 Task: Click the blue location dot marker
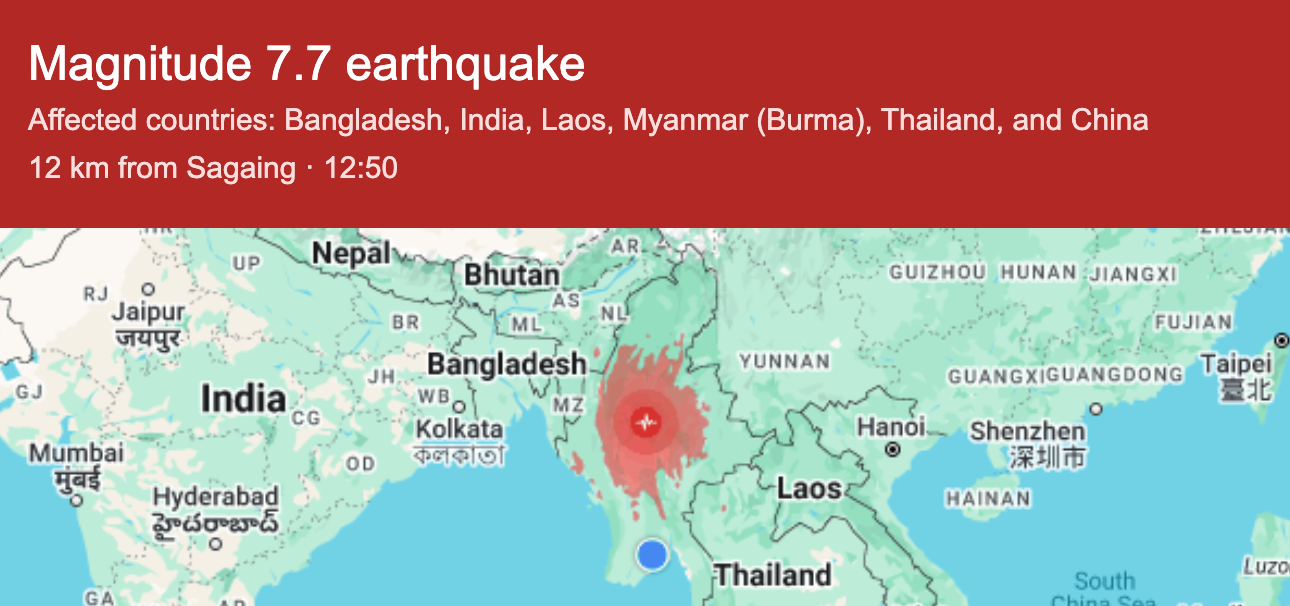point(652,554)
